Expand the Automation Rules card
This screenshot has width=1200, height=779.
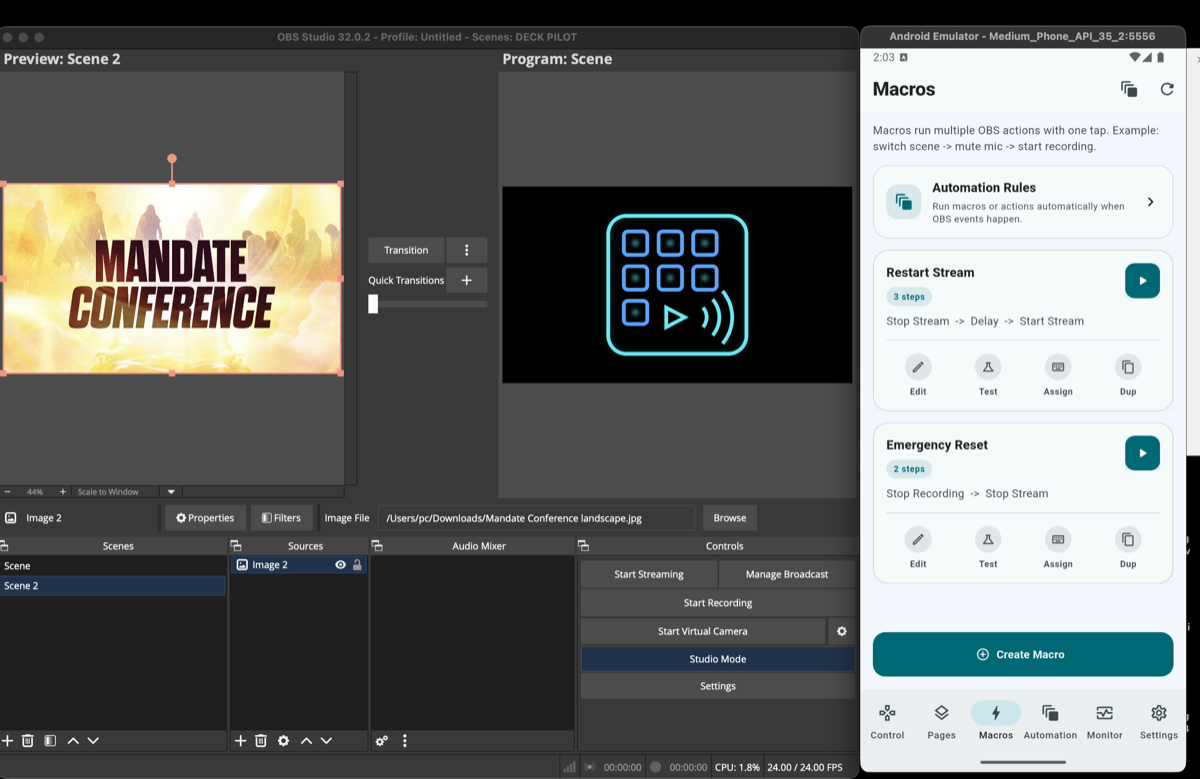coord(1022,201)
